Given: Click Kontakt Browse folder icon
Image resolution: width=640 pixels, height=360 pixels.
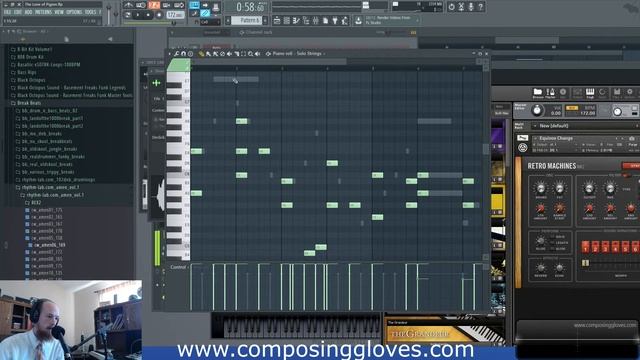Looking at the screenshot, I should tap(538, 93).
